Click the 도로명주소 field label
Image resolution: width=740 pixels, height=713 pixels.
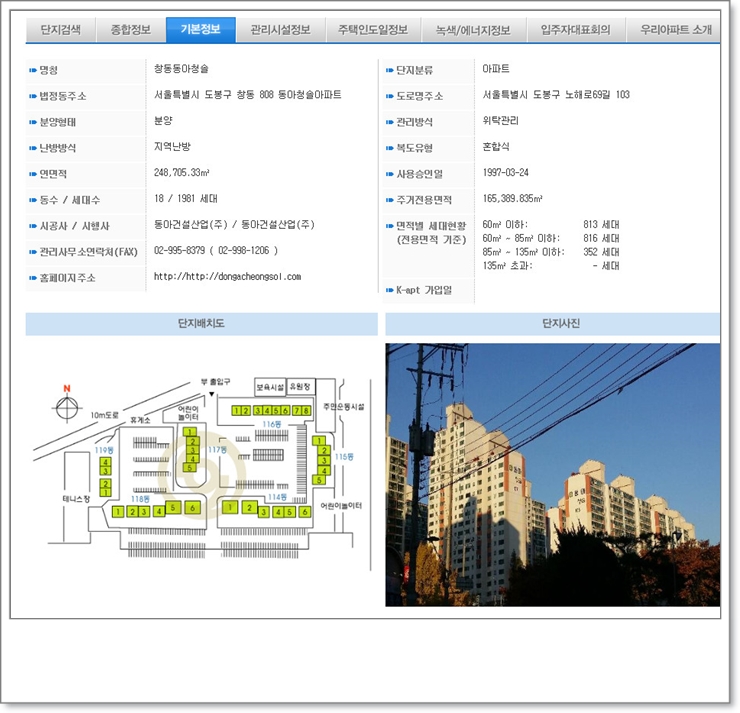click(x=420, y=96)
